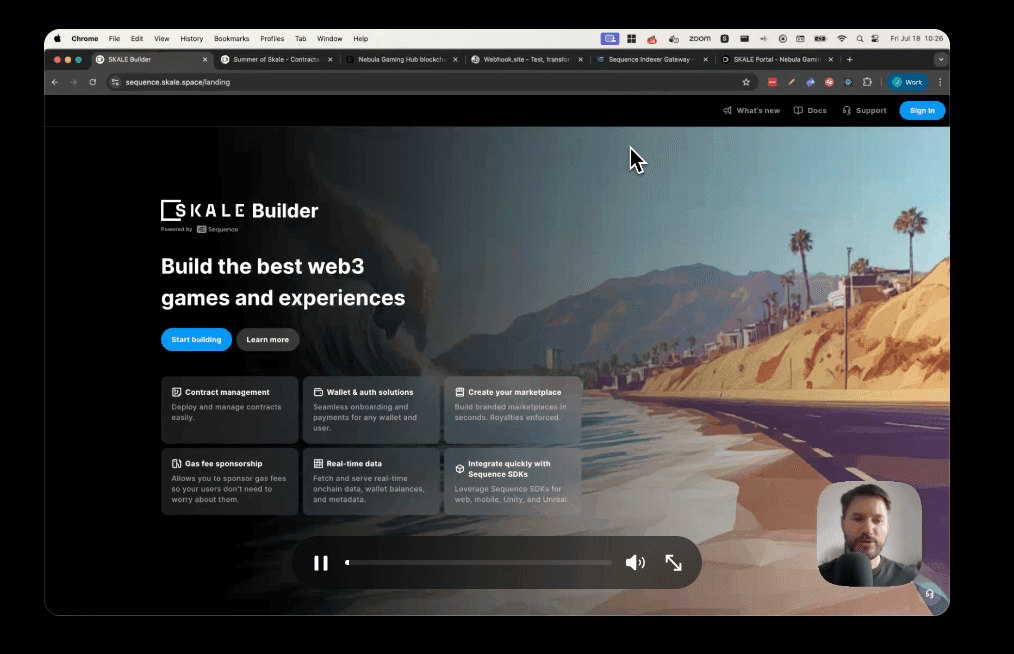
Task: Pause the video with the pause button
Action: pos(321,563)
